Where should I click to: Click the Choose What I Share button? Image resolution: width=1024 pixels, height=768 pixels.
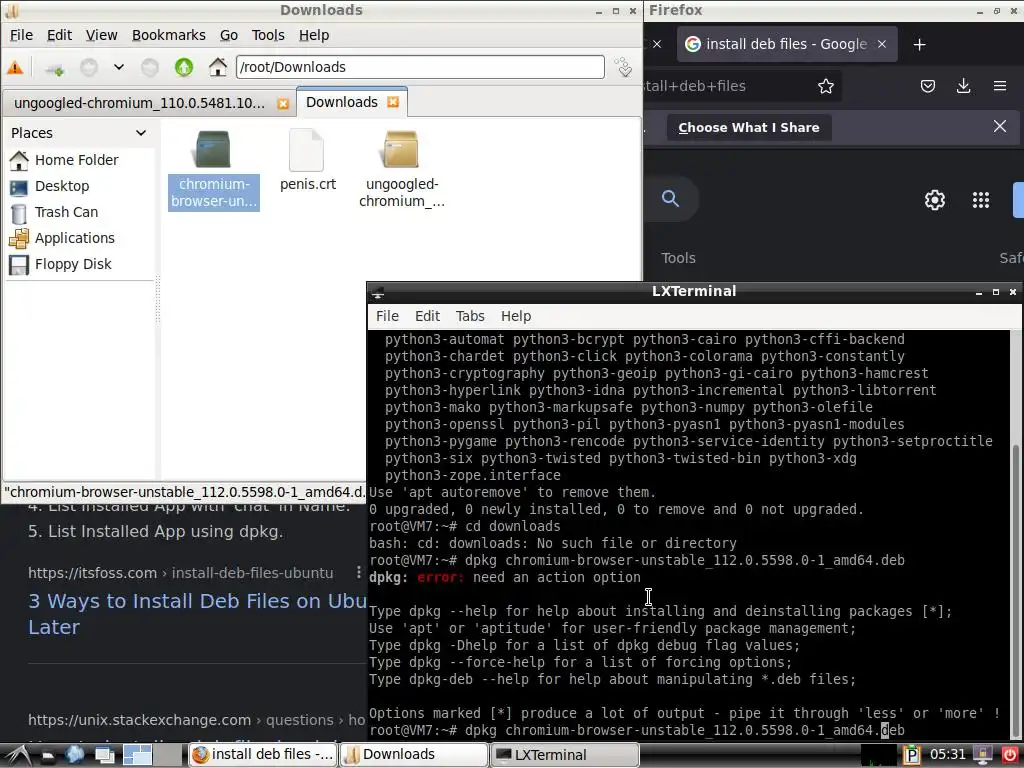(x=749, y=128)
